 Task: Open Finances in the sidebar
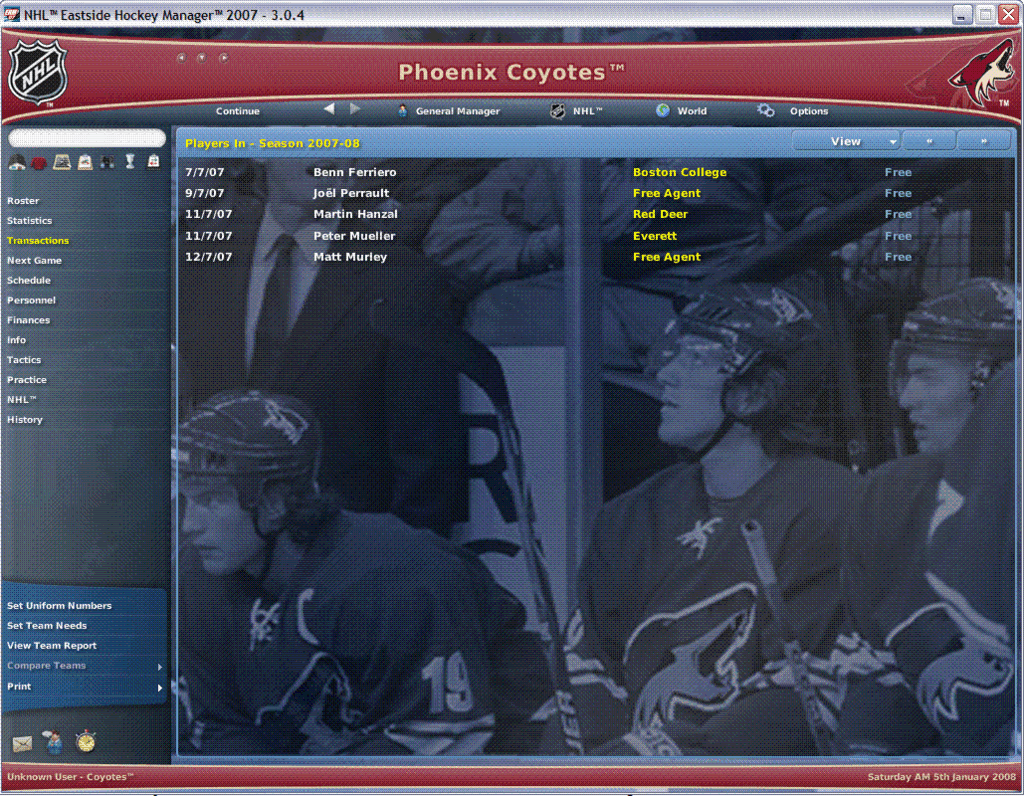pos(28,320)
